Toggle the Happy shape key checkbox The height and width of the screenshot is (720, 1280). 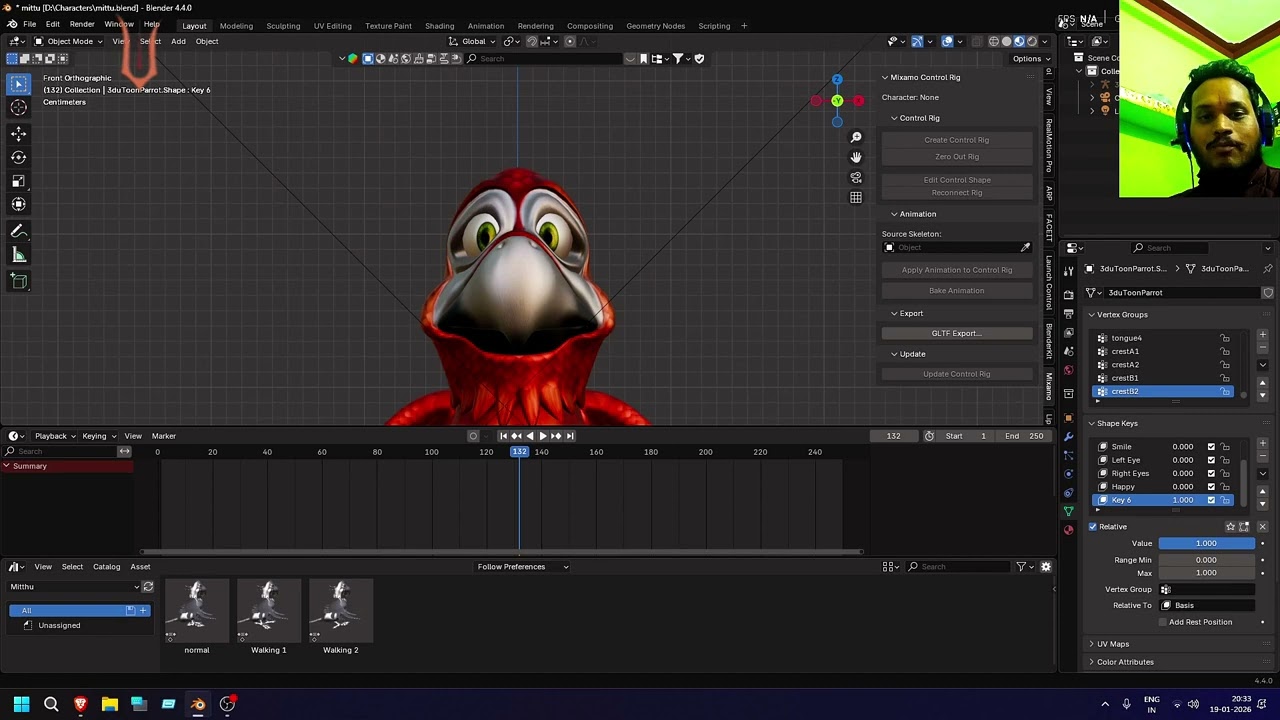1211,487
